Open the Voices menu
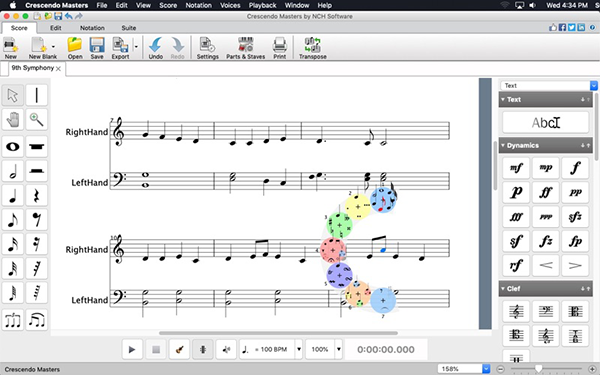Image resolution: width=600 pixels, height=375 pixels. point(230,5)
